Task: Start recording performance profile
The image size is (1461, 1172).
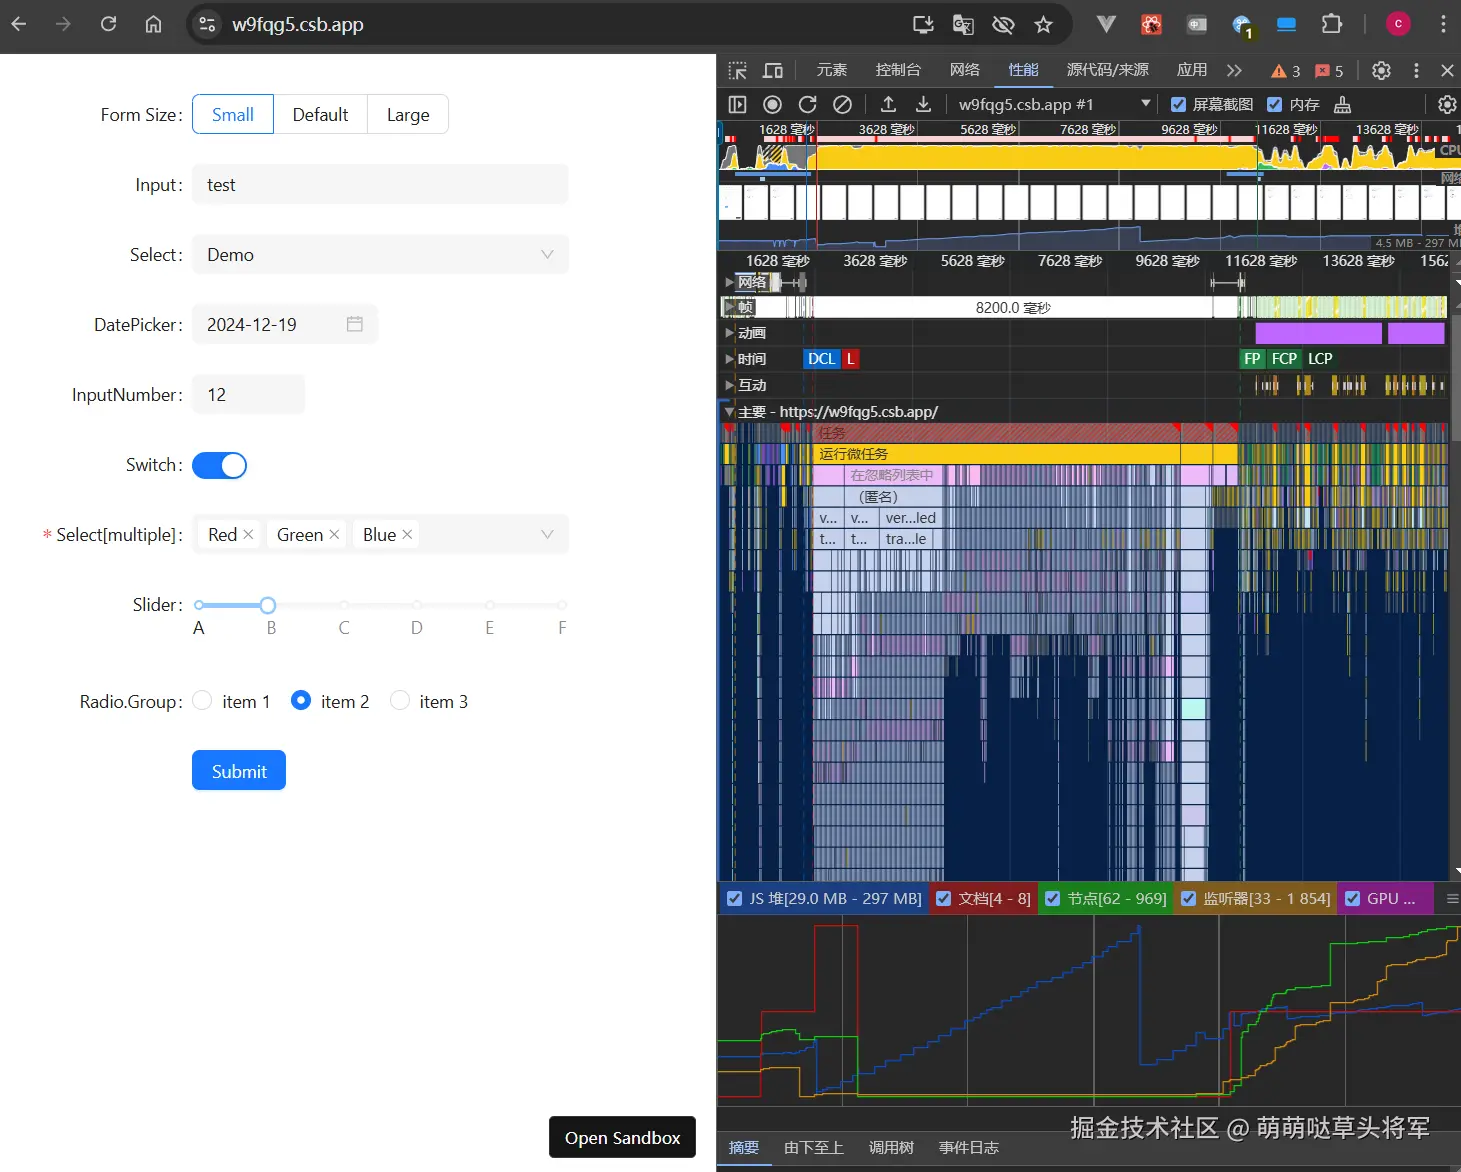Action: [772, 104]
